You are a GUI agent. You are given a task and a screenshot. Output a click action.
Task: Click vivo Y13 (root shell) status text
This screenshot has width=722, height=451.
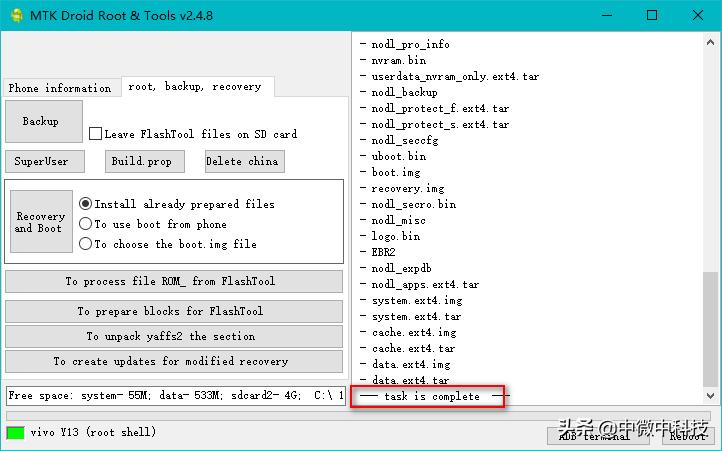point(93,432)
